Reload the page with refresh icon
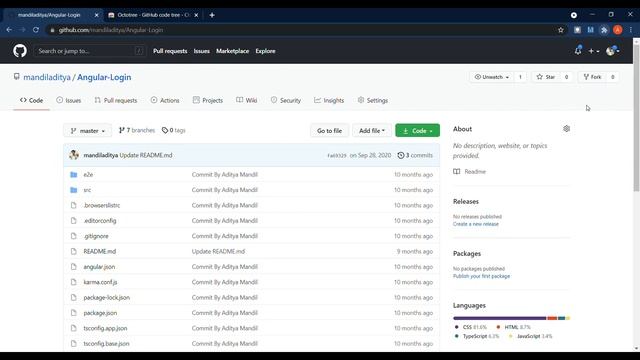Screen dimensions: 640x360 pyautogui.click(x=36, y=30)
